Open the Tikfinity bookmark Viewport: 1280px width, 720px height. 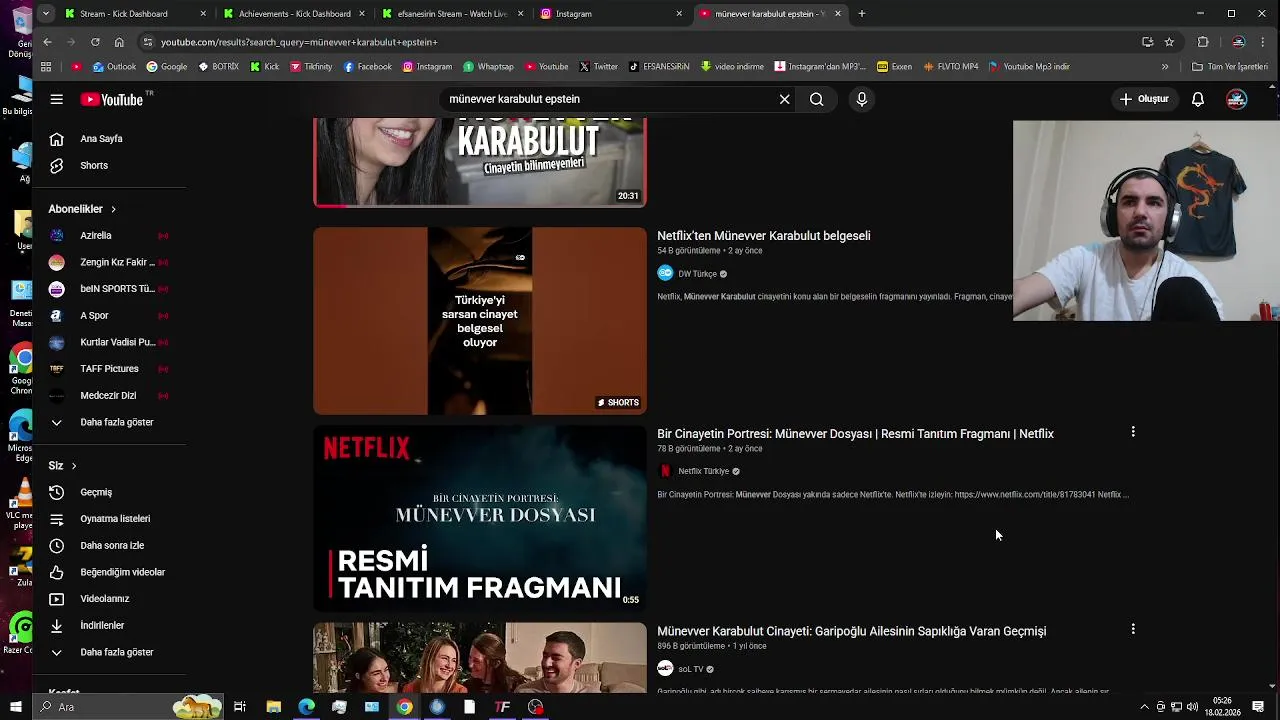(x=311, y=67)
